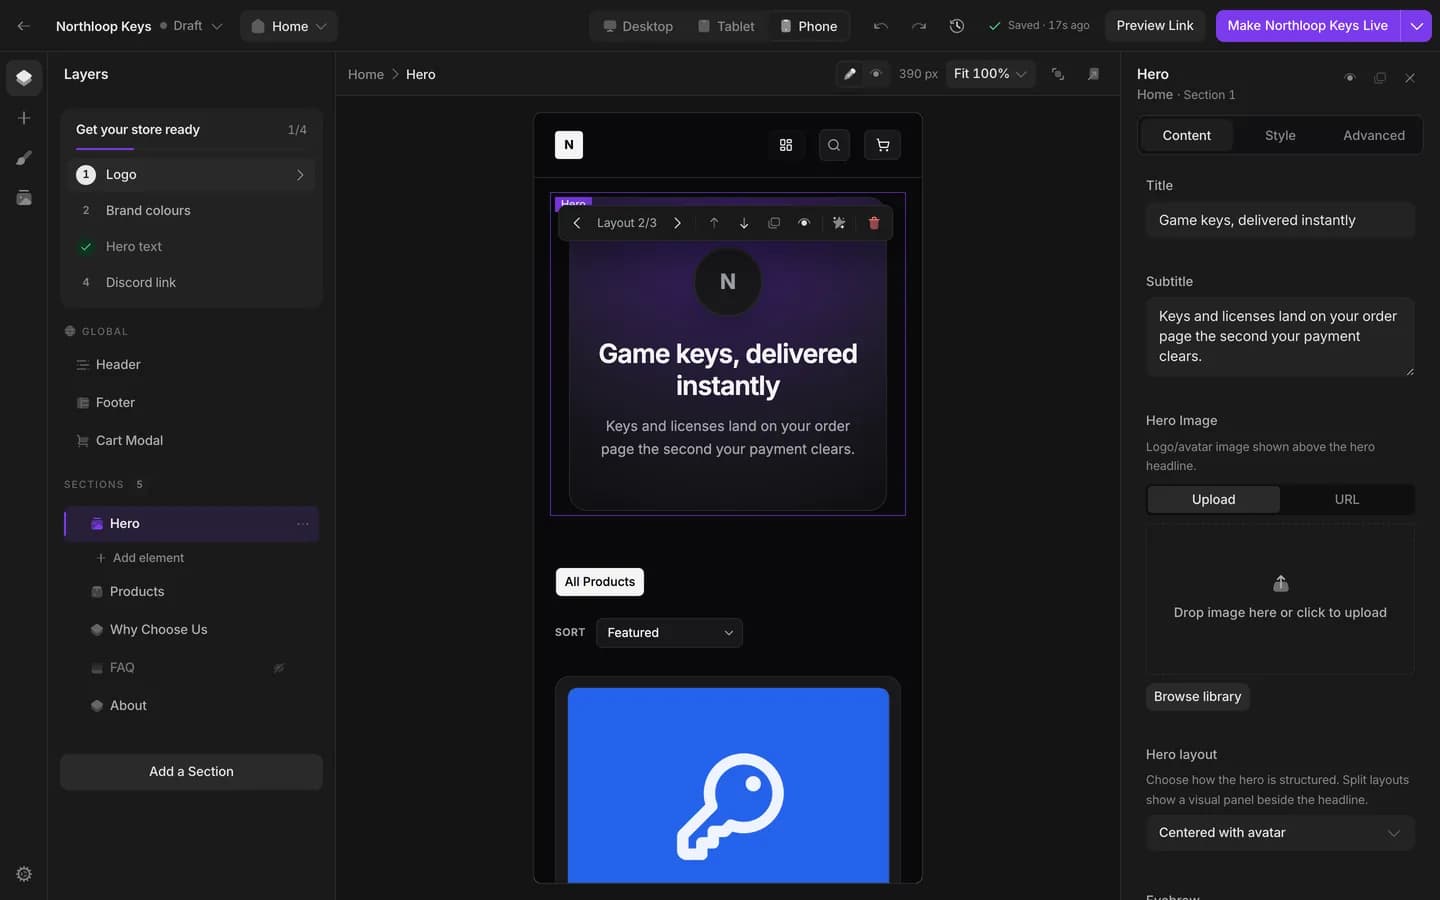
Task: Open version history clock icon
Action: click(957, 26)
